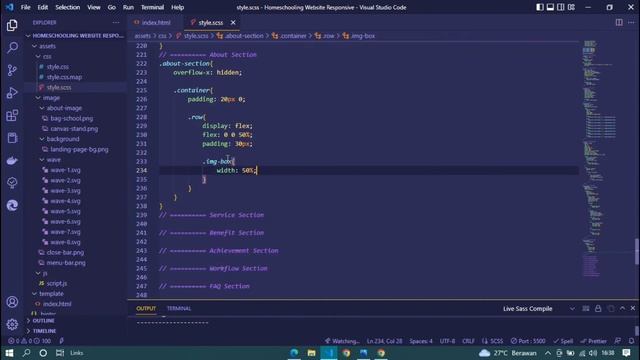
Task: Toggle Secondary Side Bar layout icon
Action: click(561, 7)
